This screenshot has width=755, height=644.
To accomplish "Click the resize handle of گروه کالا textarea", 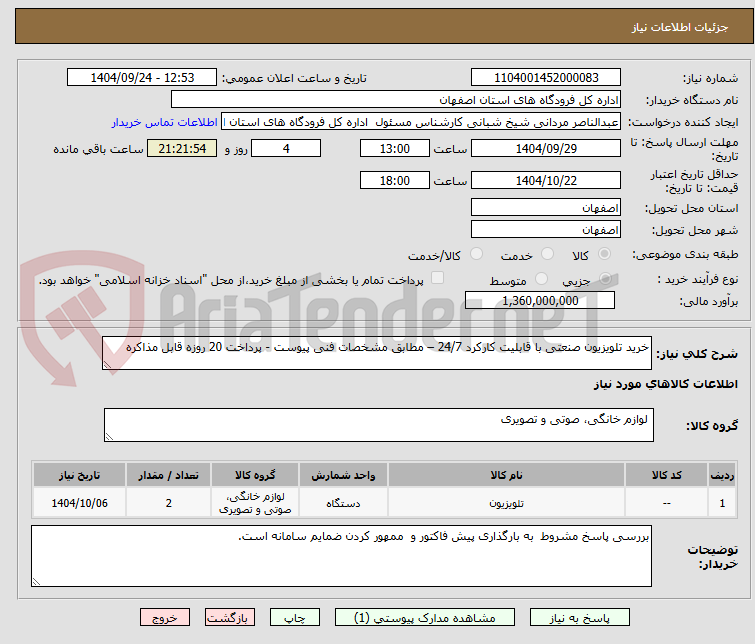I will [x=109, y=437].
